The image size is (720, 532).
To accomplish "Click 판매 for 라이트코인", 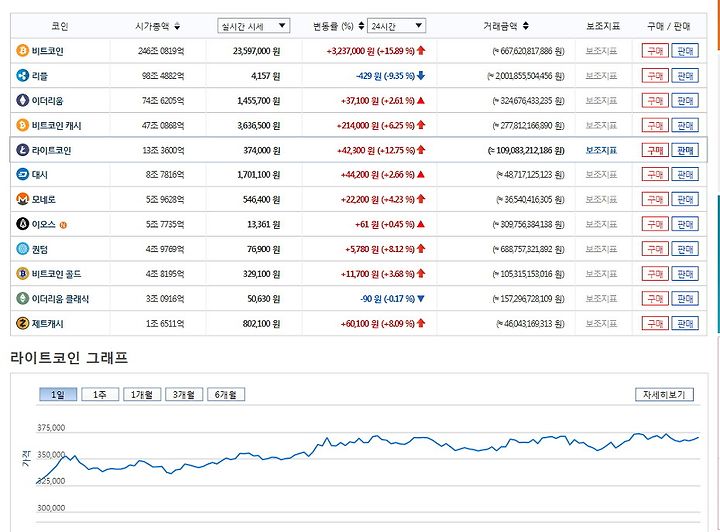I will click(x=685, y=150).
